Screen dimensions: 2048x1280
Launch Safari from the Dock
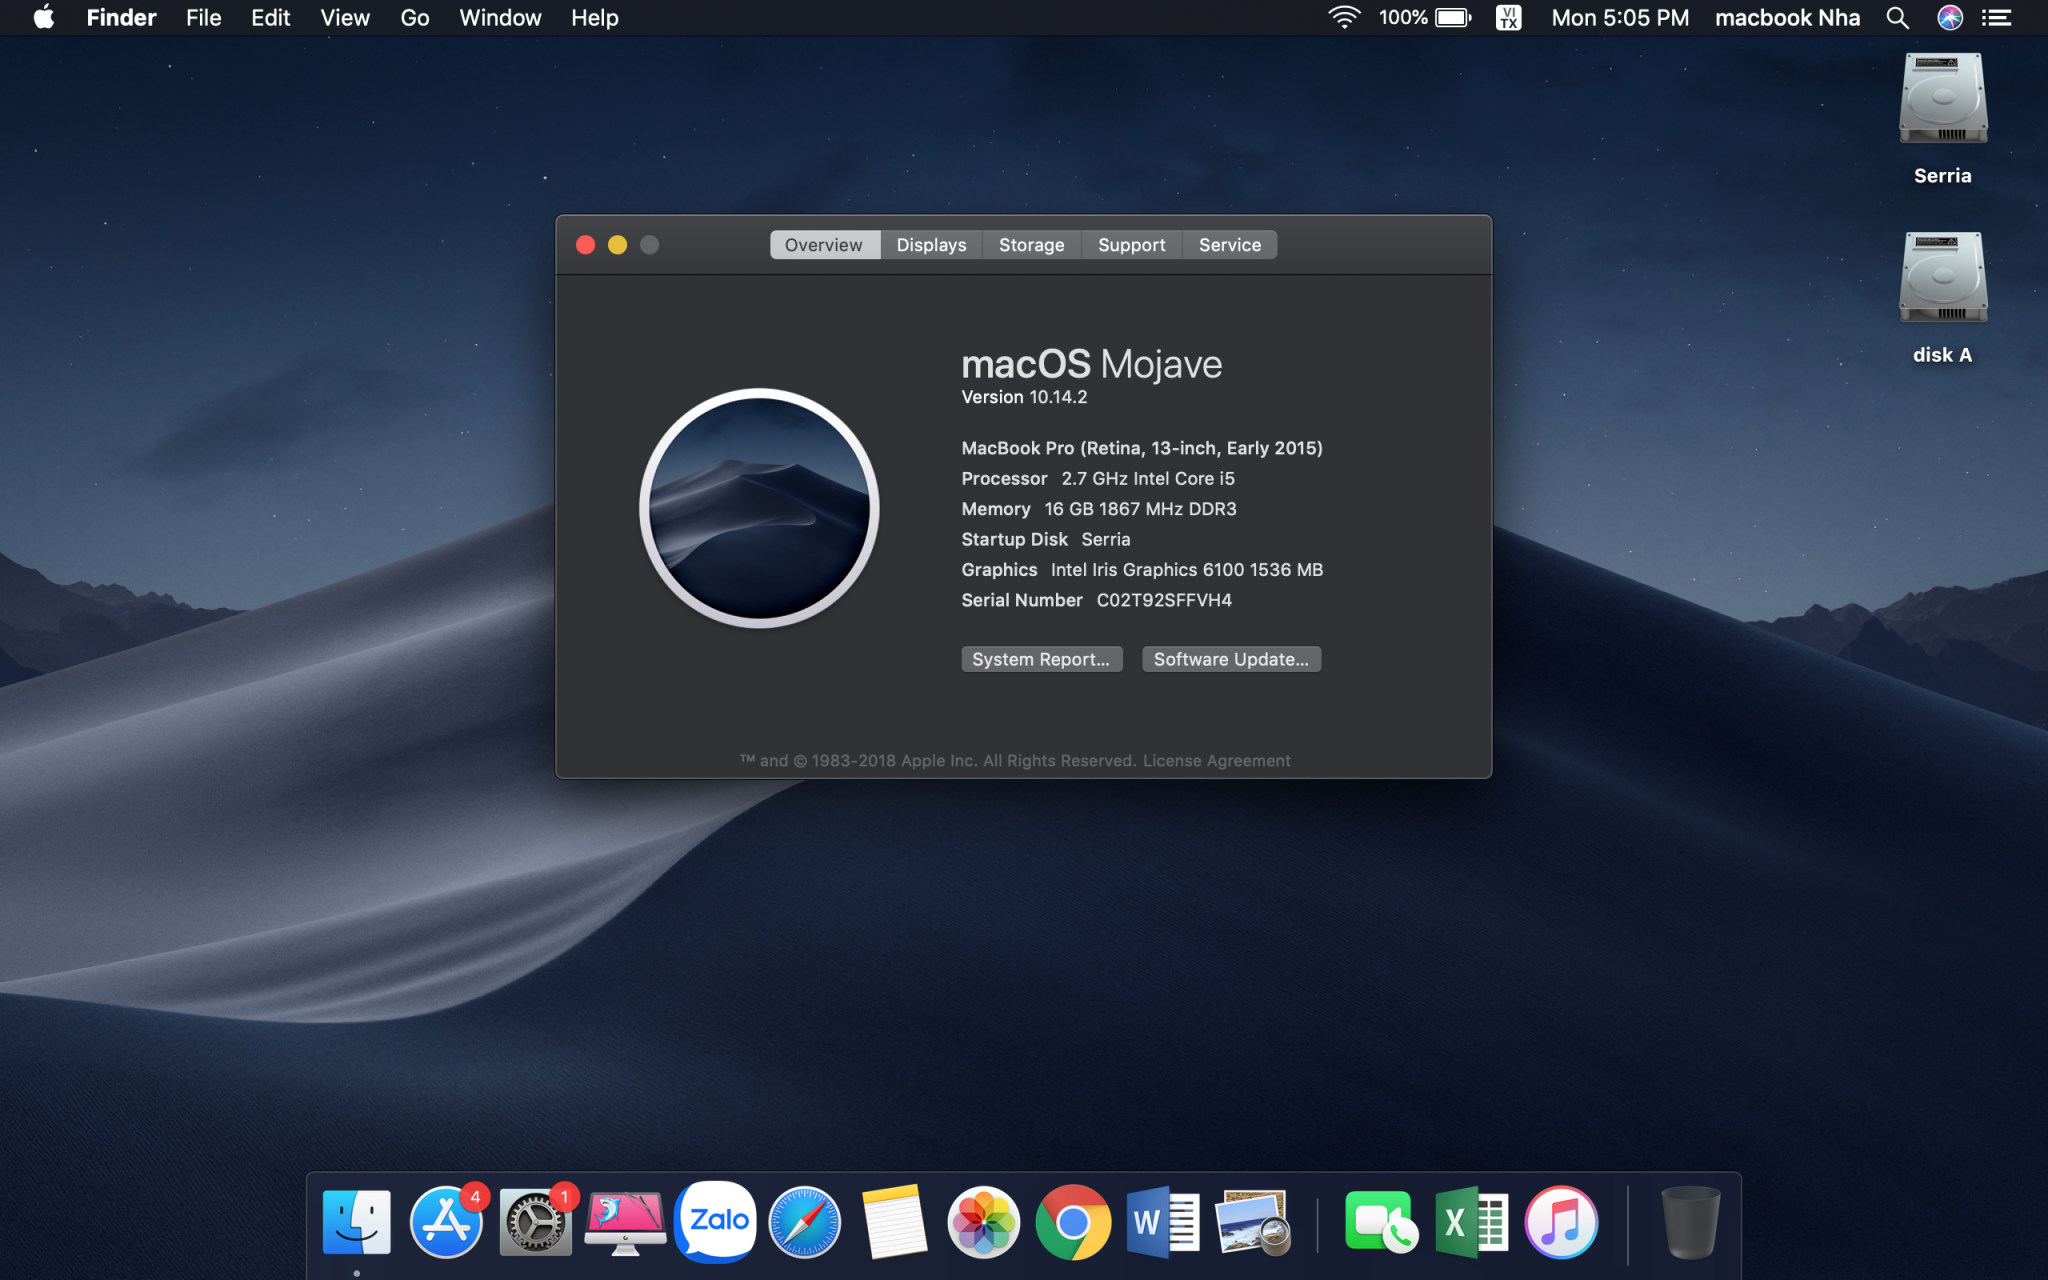pyautogui.click(x=805, y=1222)
